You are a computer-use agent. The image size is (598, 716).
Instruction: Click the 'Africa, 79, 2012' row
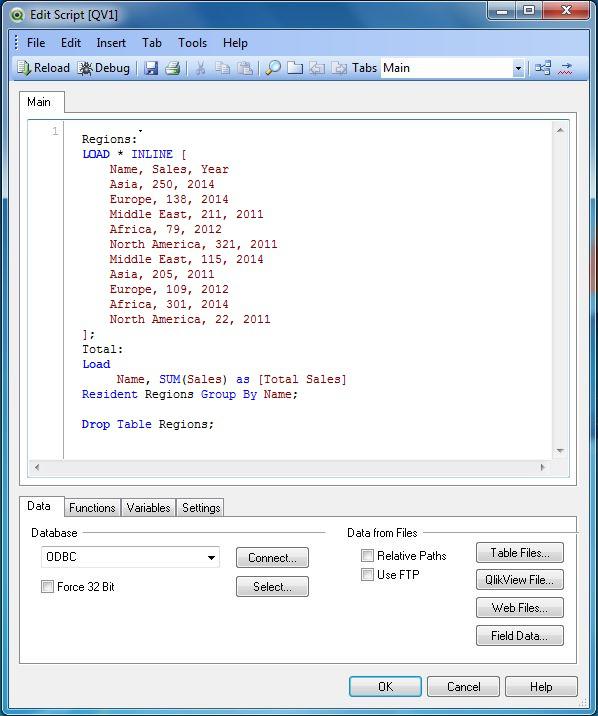pos(166,229)
